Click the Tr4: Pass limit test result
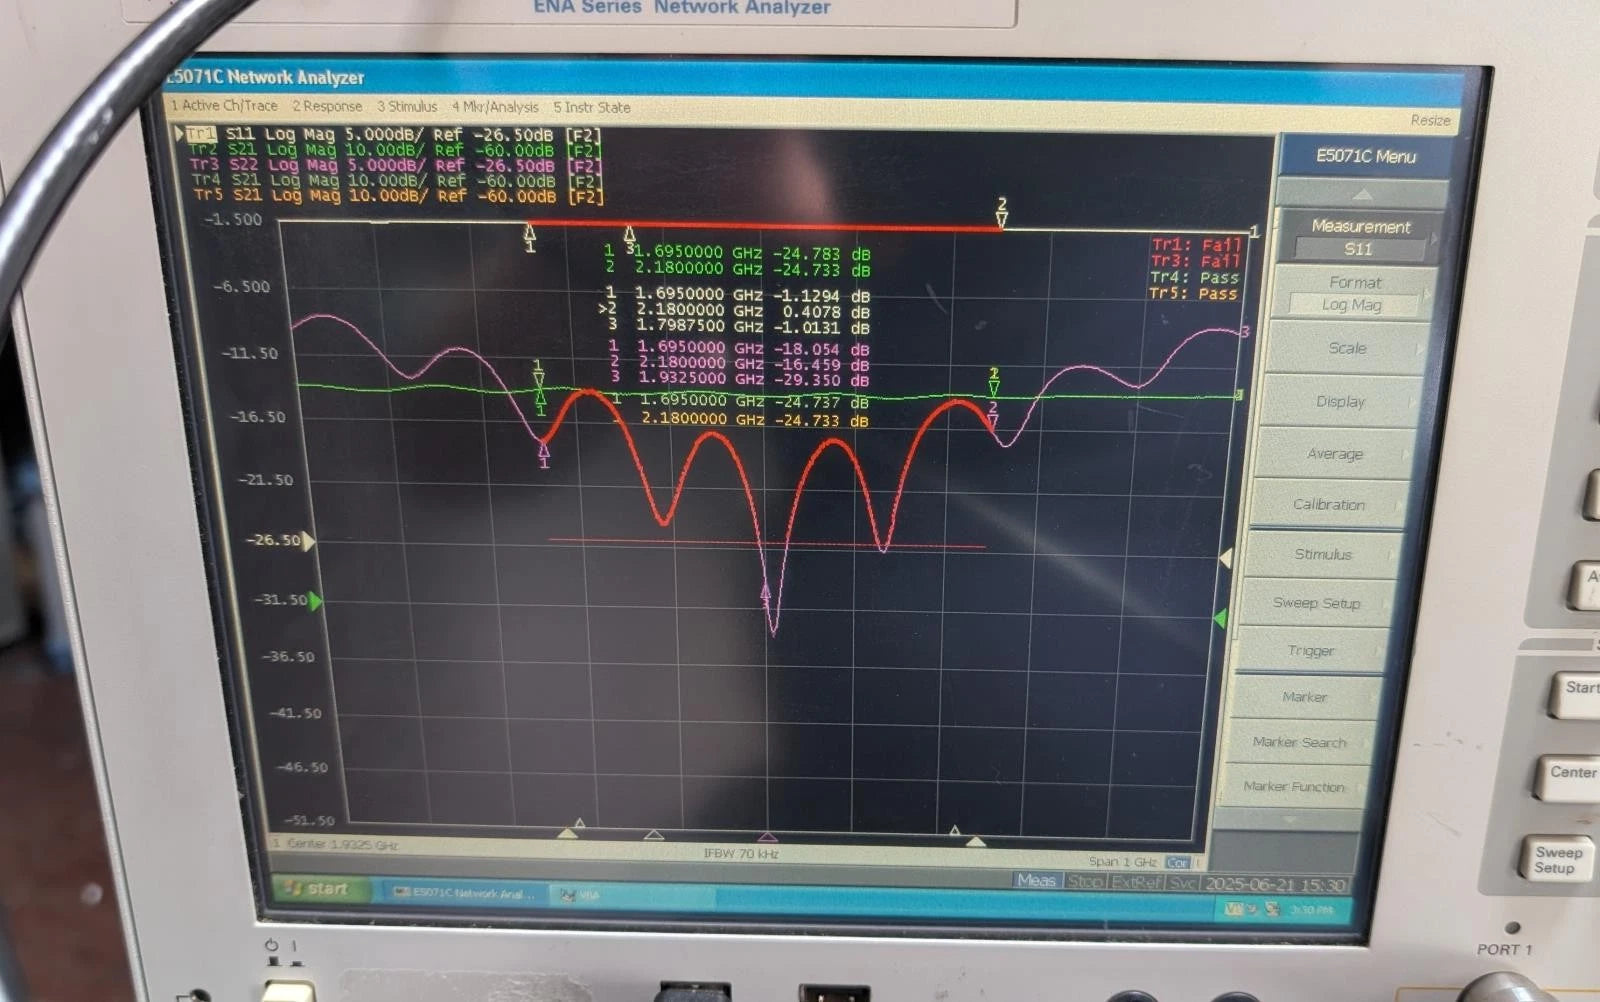 point(1194,278)
